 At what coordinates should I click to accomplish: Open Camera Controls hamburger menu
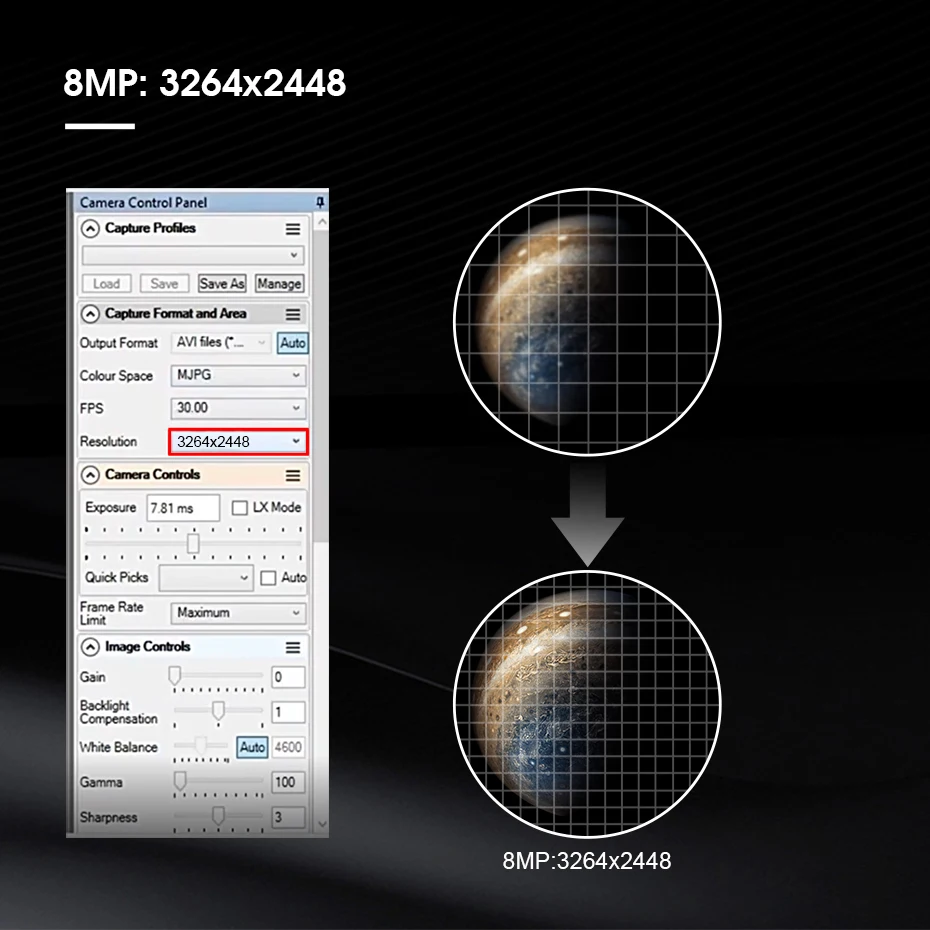pos(293,476)
